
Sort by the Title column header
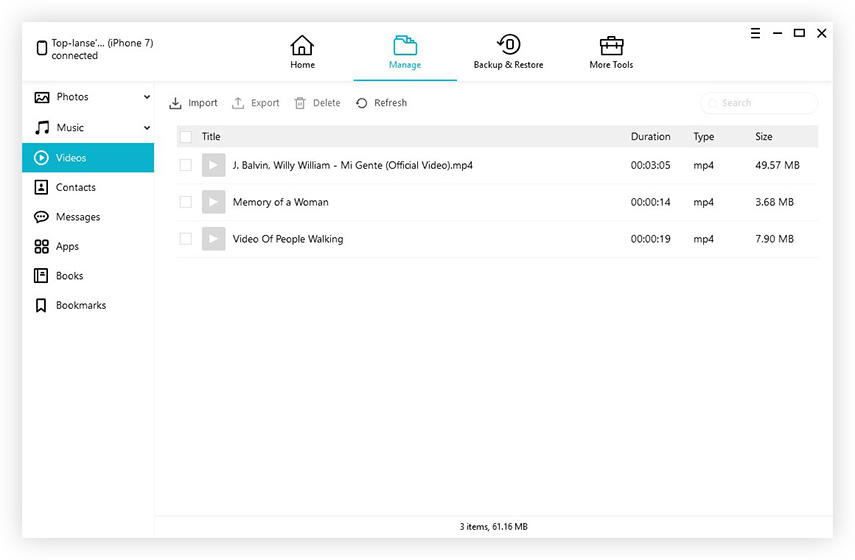coord(211,137)
